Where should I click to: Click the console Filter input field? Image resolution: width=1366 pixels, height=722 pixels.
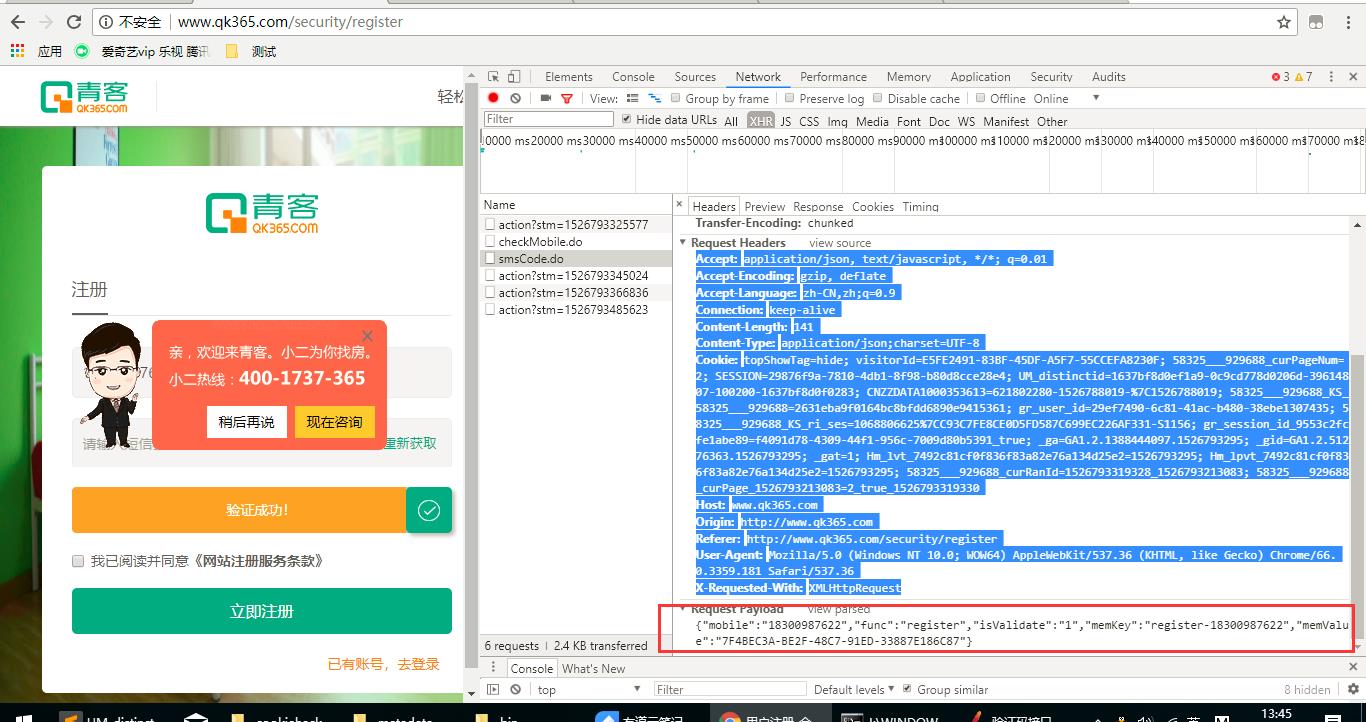point(730,689)
